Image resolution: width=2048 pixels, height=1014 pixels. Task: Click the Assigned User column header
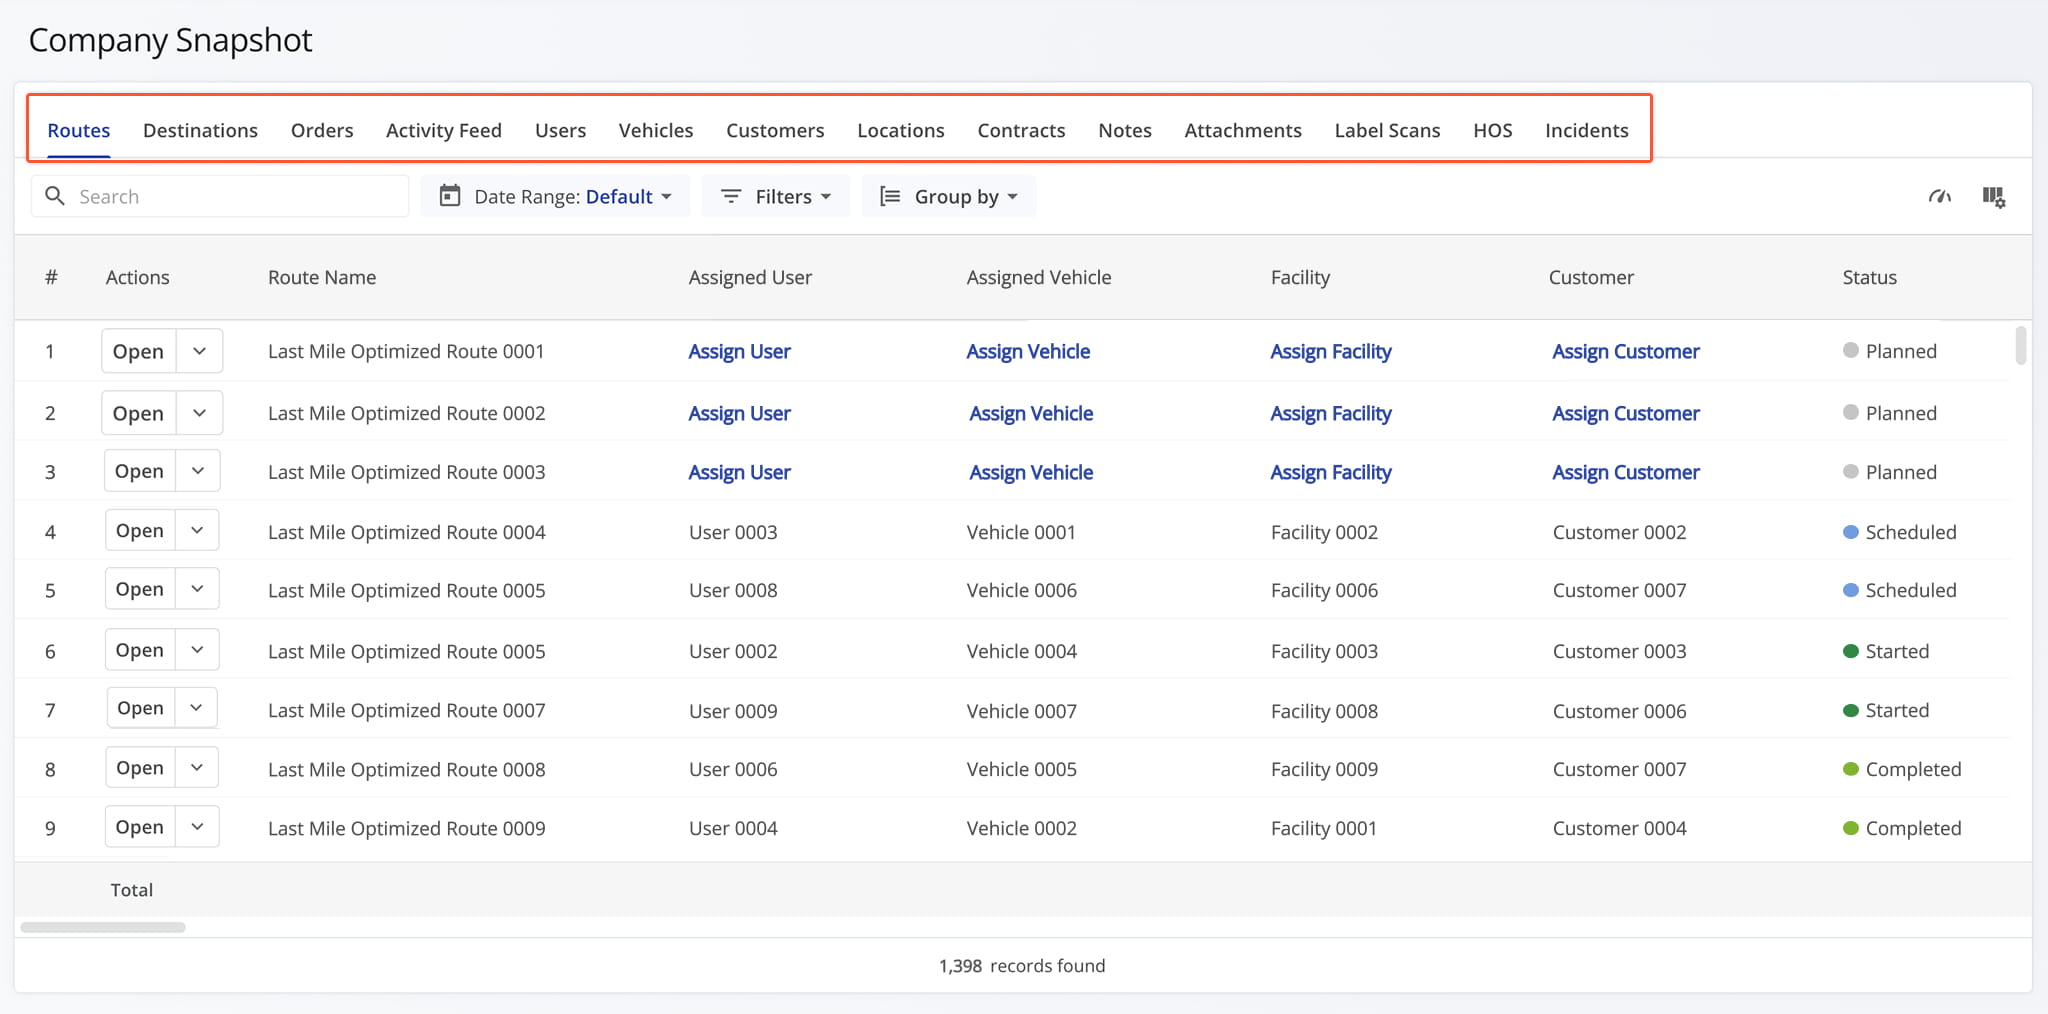(x=750, y=277)
